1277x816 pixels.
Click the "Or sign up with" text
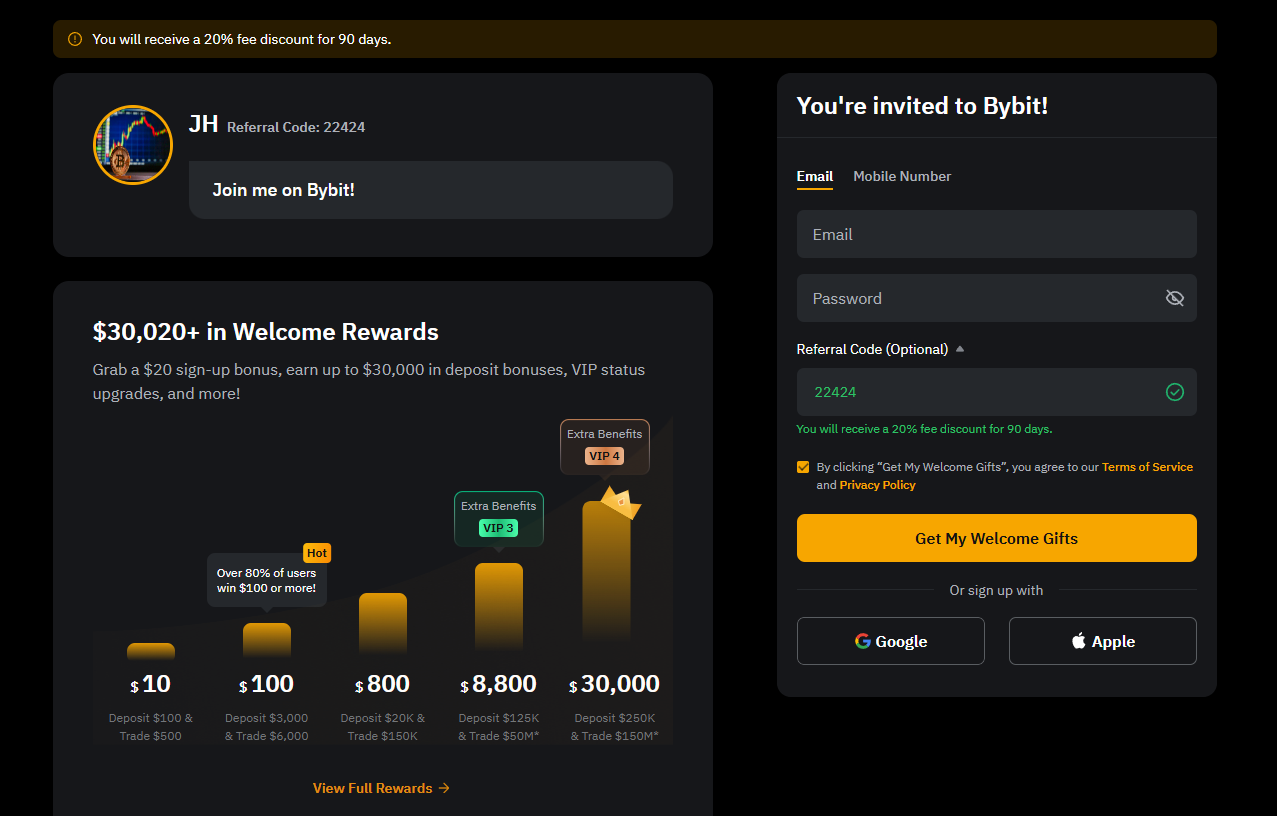[996, 590]
